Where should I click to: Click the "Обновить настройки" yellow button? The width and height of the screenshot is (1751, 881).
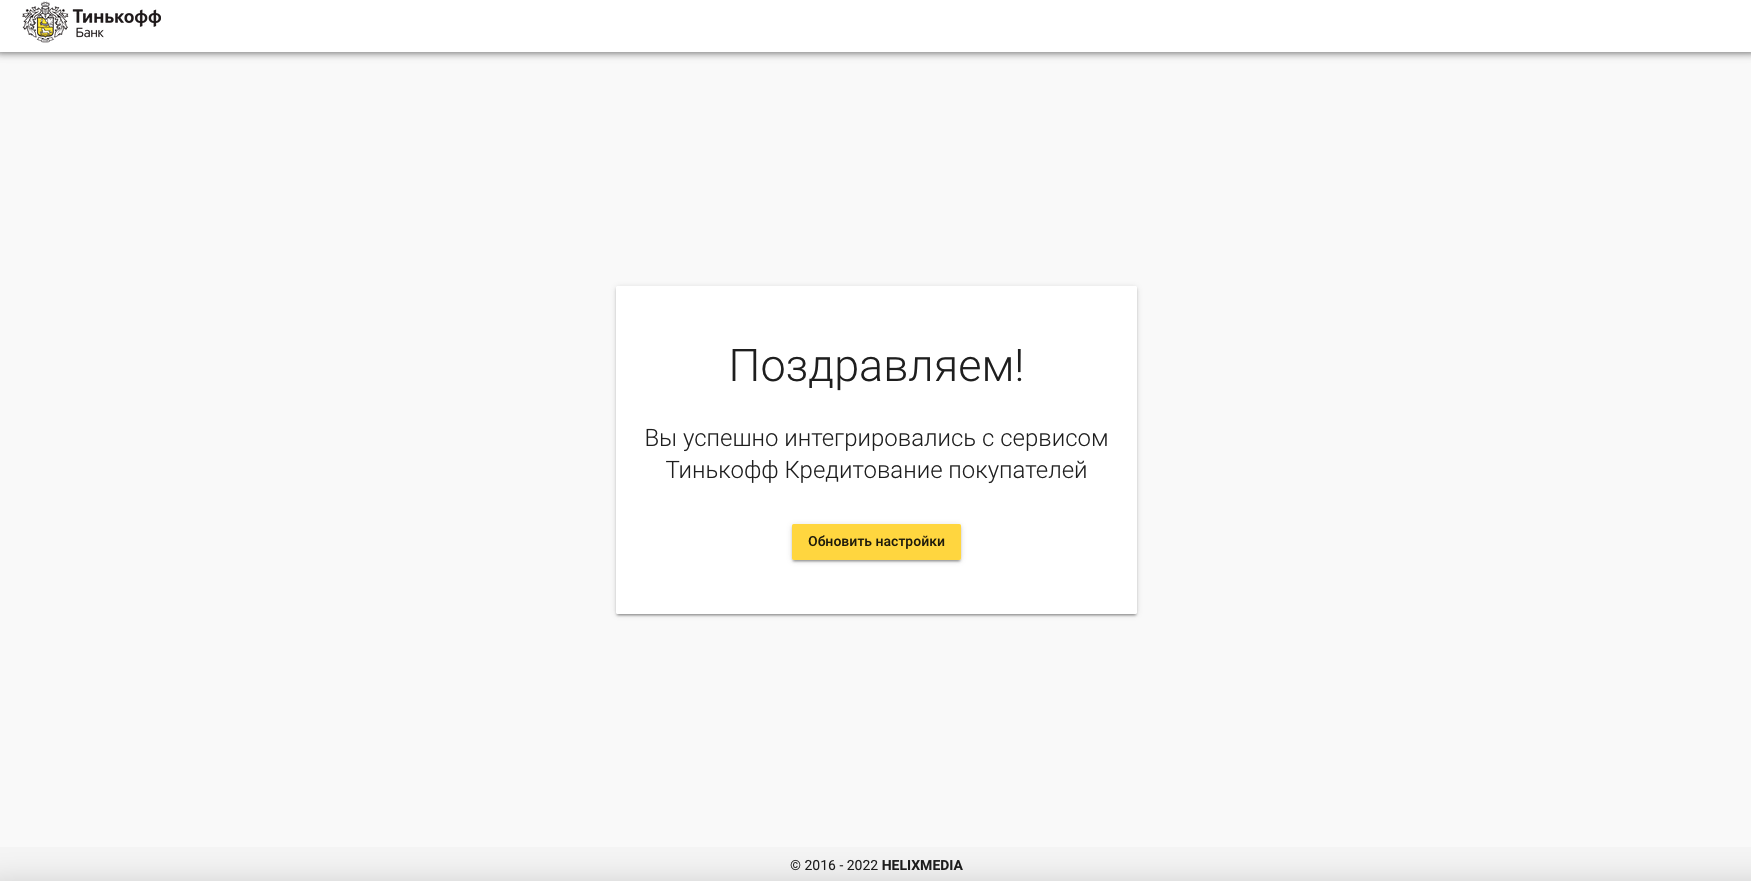[876, 542]
